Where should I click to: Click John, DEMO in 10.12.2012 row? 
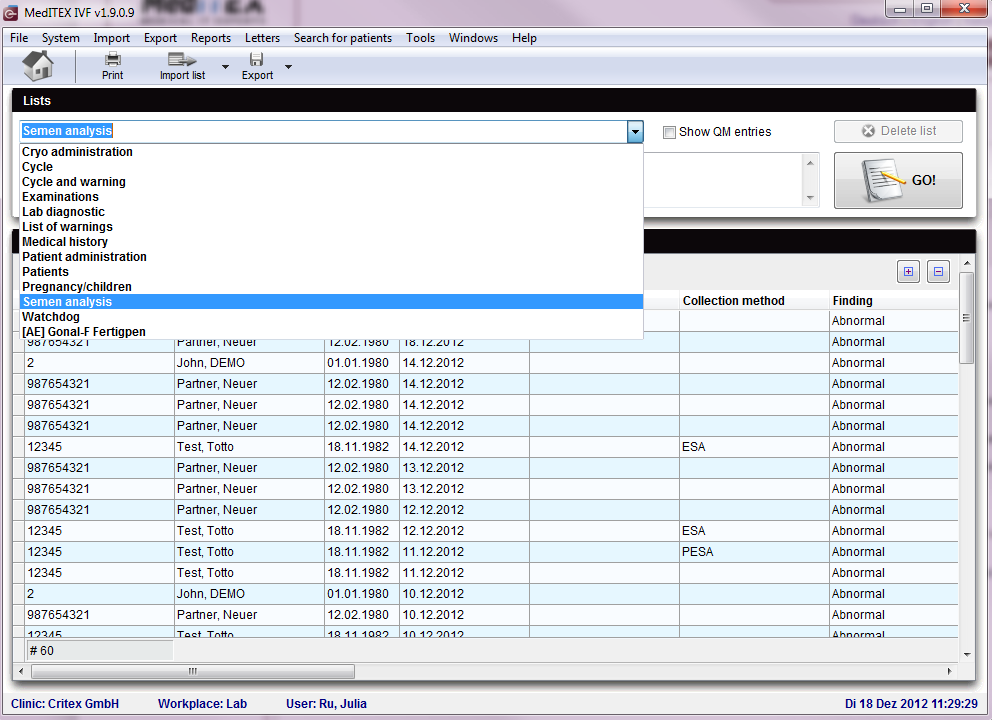pos(249,594)
